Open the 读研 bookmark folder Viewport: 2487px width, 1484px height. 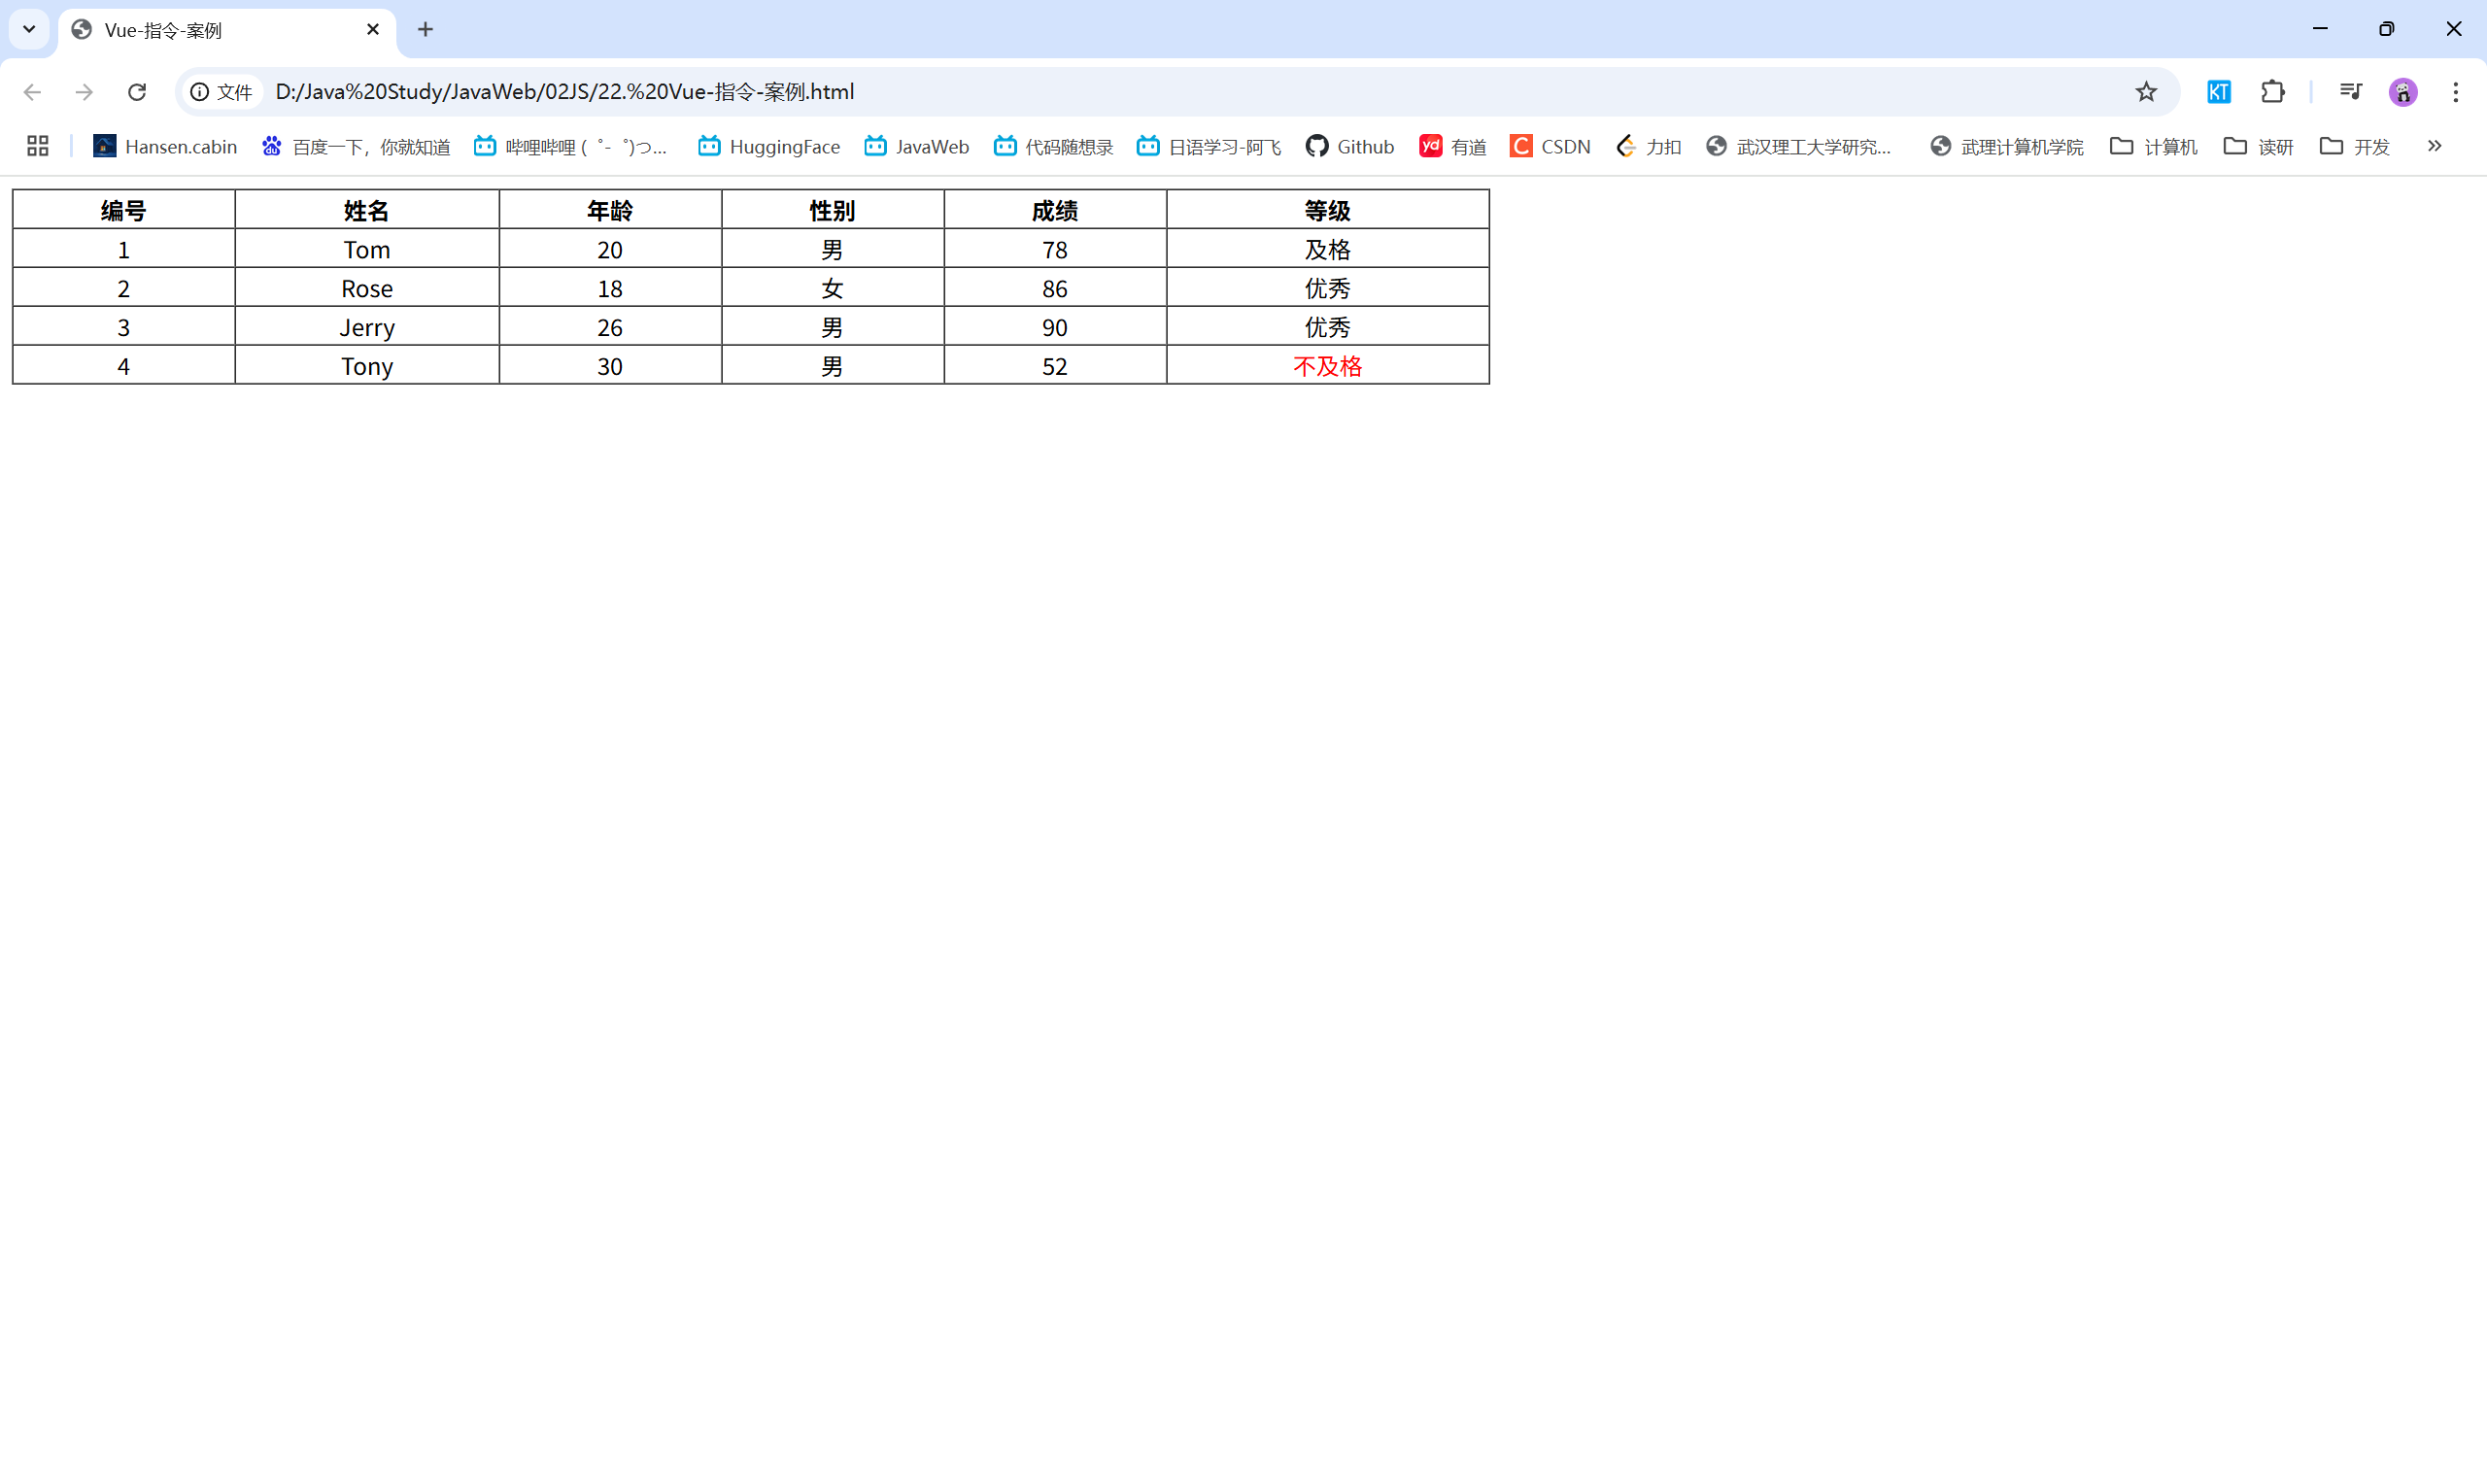2259,146
